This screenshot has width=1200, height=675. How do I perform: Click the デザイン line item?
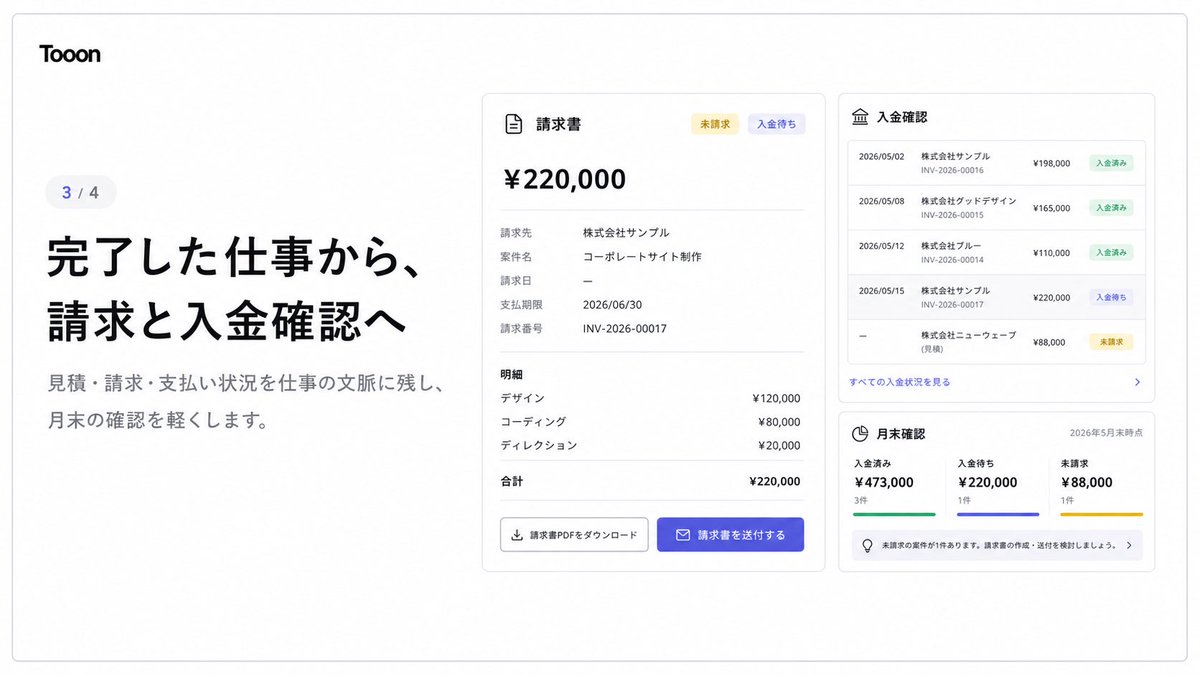[650, 398]
